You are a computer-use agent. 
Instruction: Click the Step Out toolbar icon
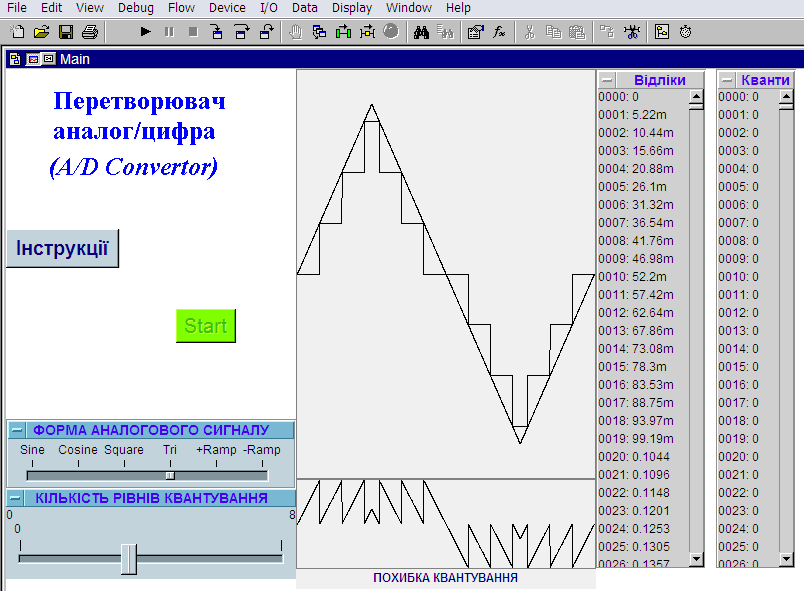point(266,32)
